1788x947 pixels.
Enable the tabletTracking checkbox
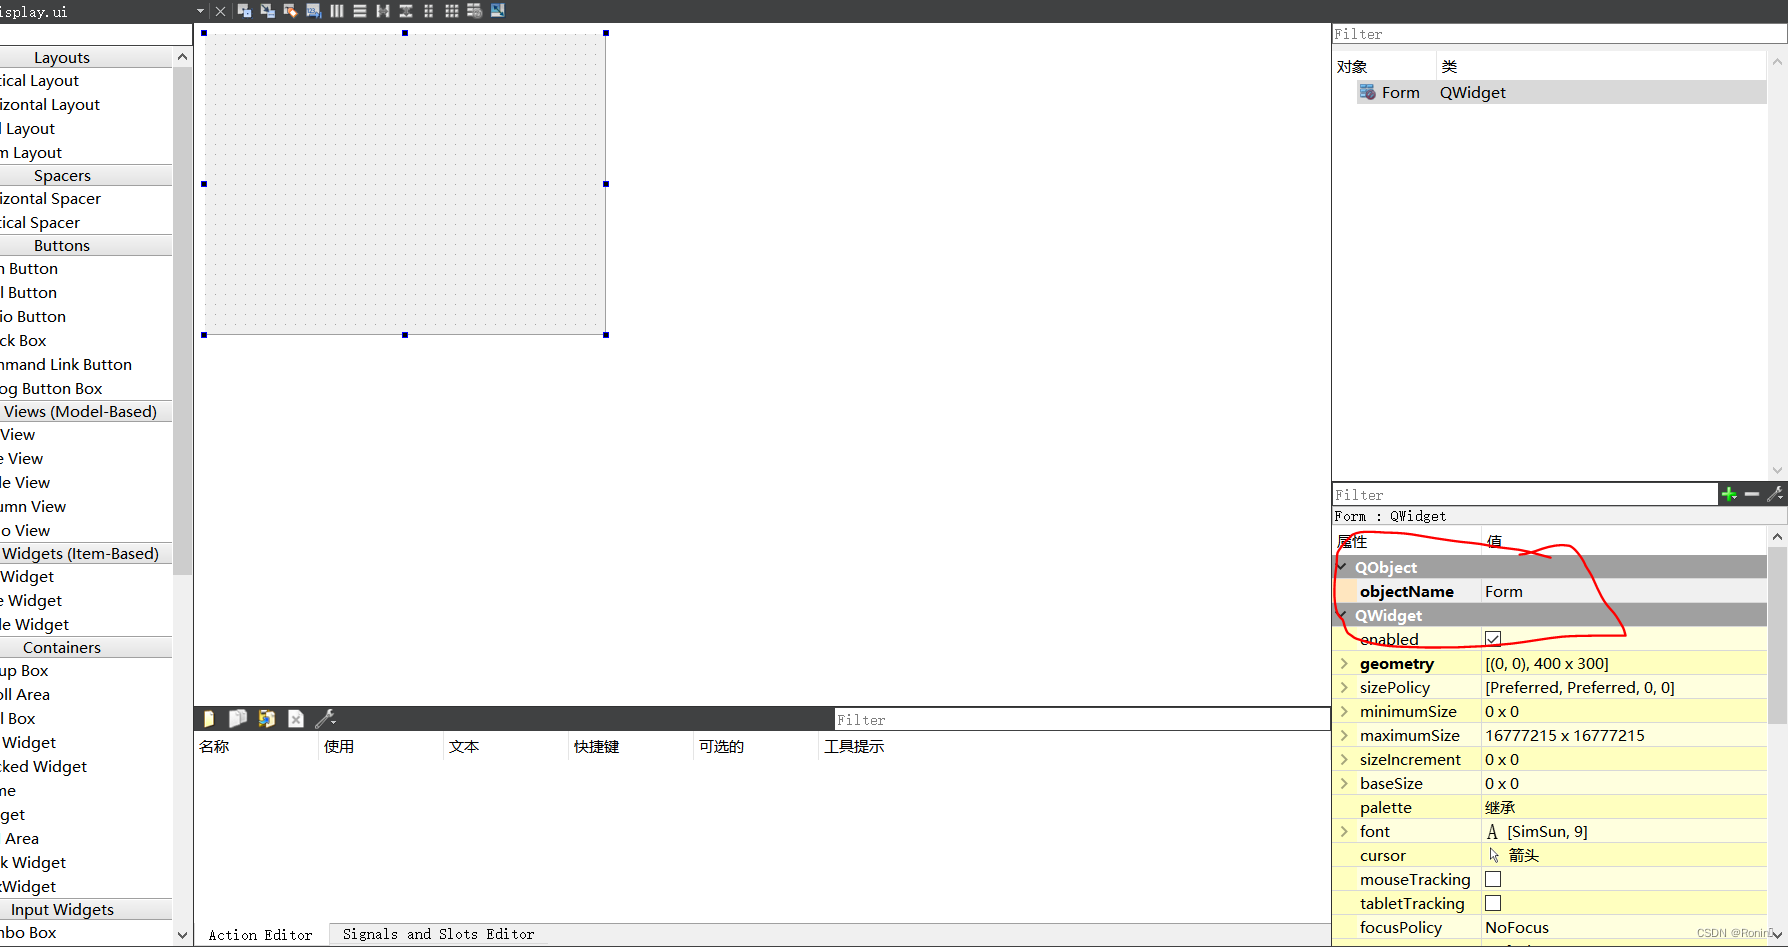point(1493,903)
